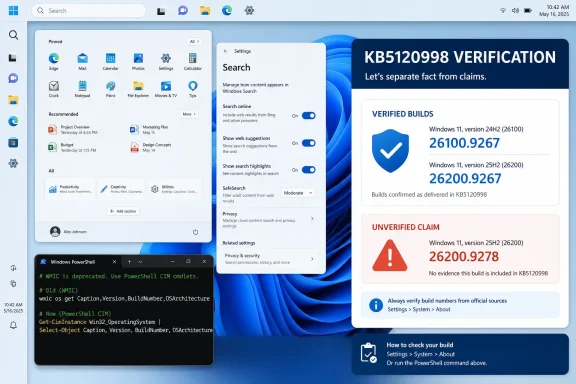576x384 pixels.
Task: Open the PowerShell new tab dropdown arrow
Action: click(x=140, y=262)
